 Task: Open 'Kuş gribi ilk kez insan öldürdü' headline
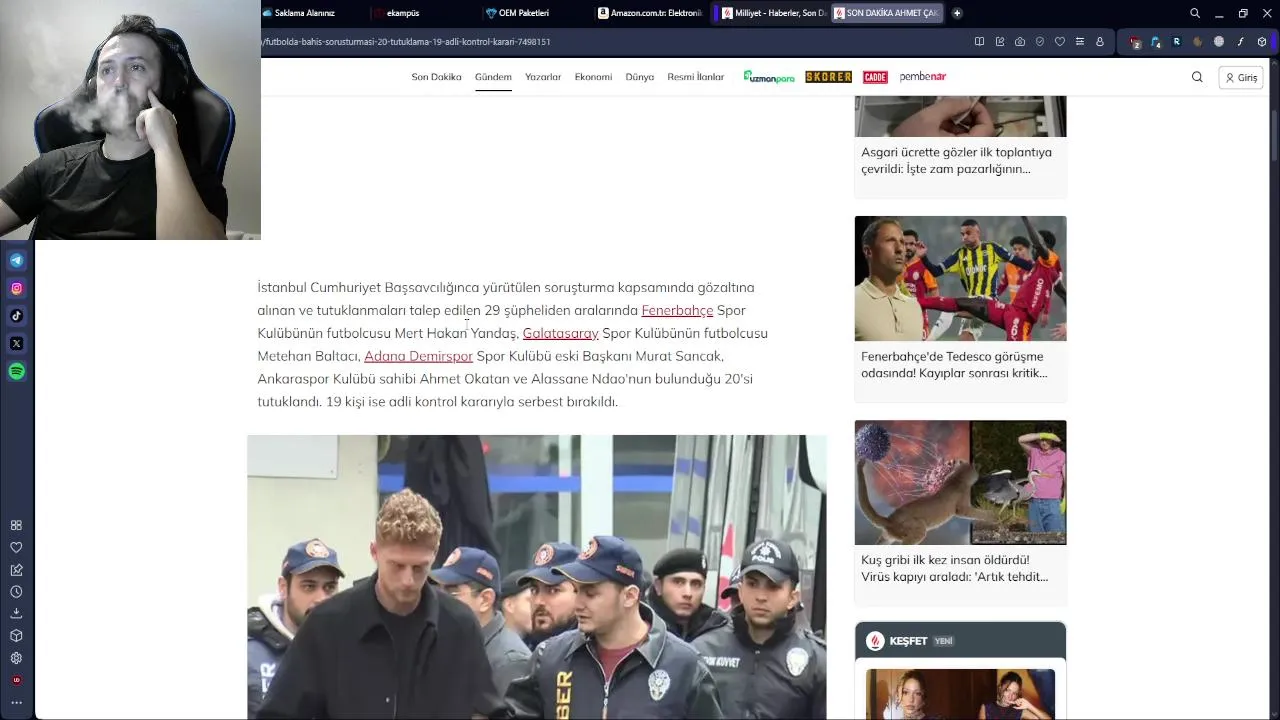tap(954, 568)
